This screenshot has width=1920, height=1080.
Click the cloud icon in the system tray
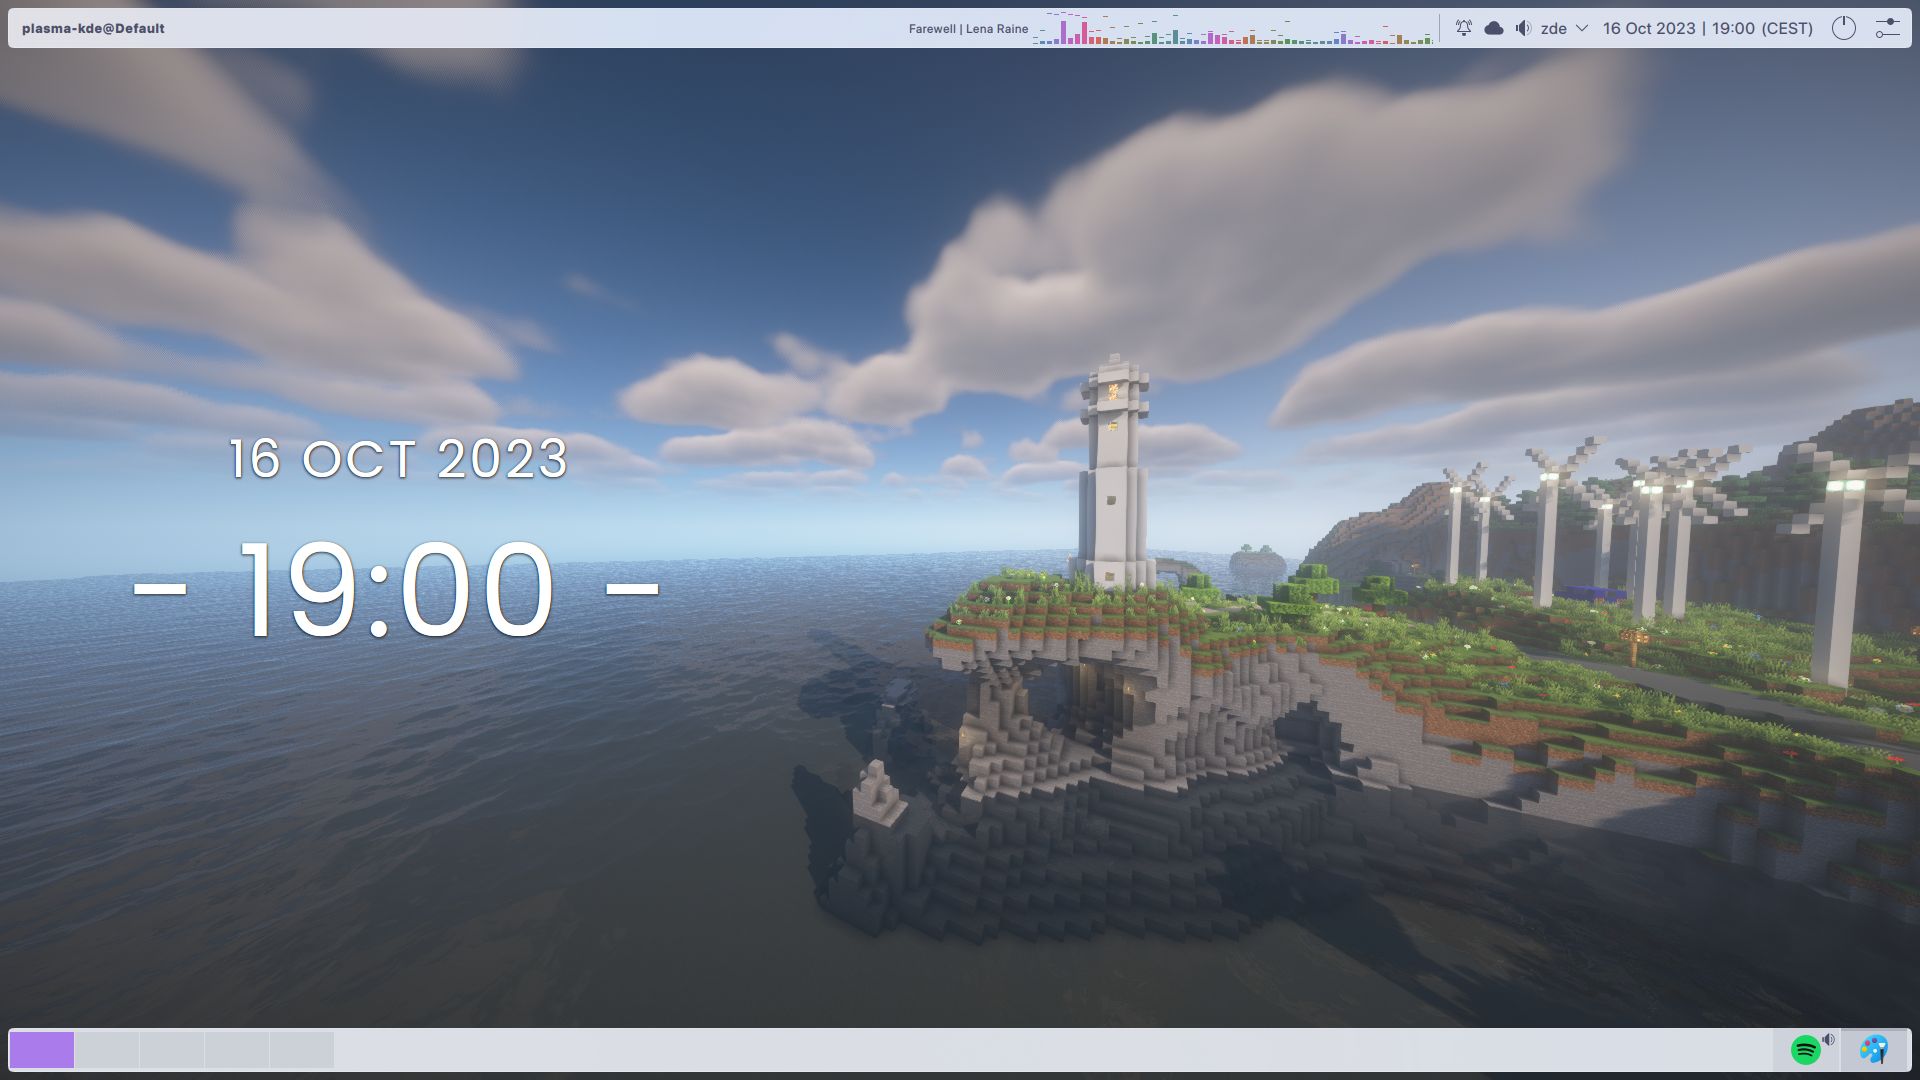coord(1494,28)
